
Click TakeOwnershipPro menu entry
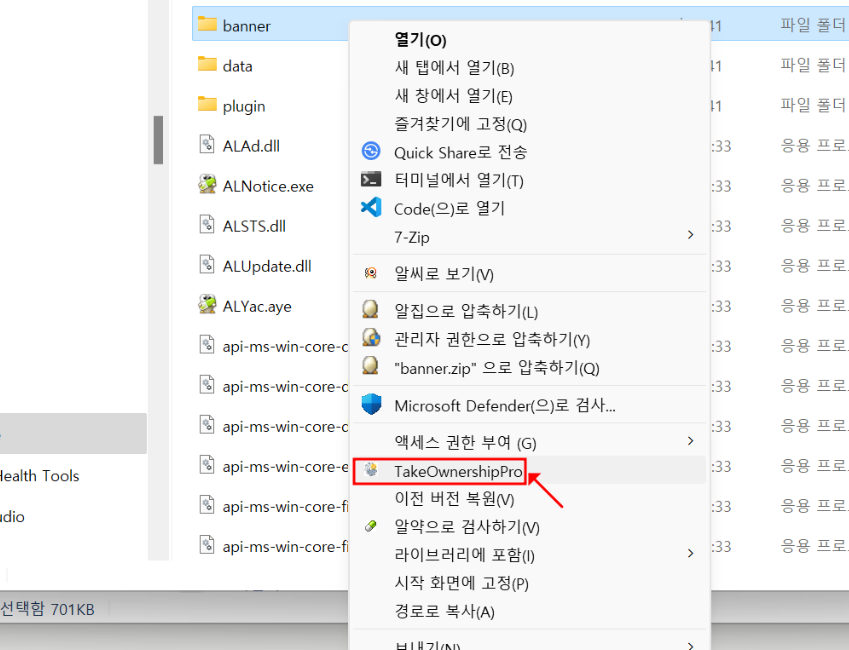click(x=530, y=471)
